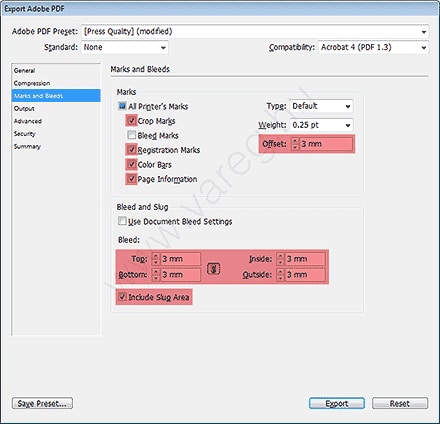Click the bleed link chain icon

[x=214, y=268]
